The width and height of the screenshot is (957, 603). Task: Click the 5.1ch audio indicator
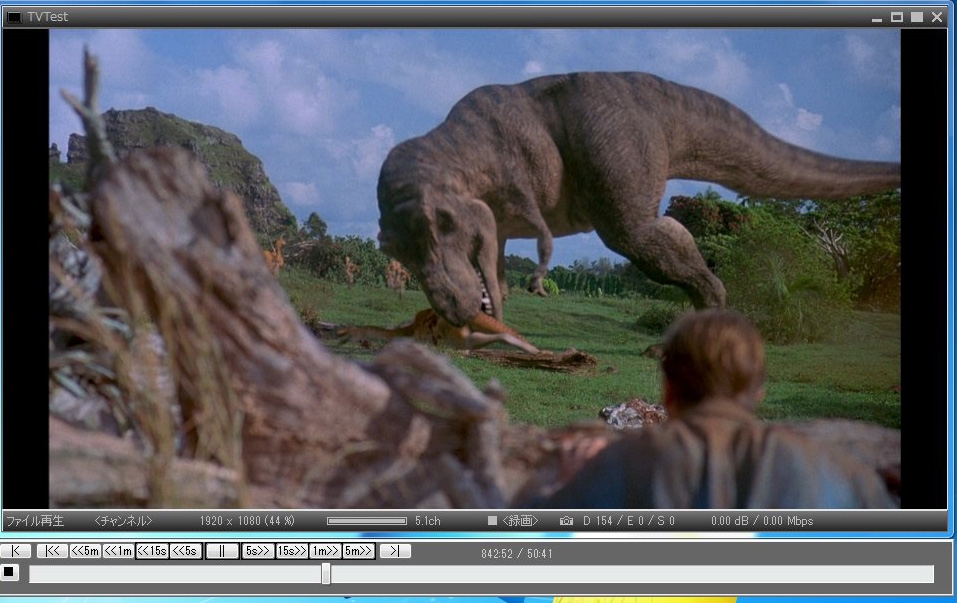[x=427, y=521]
